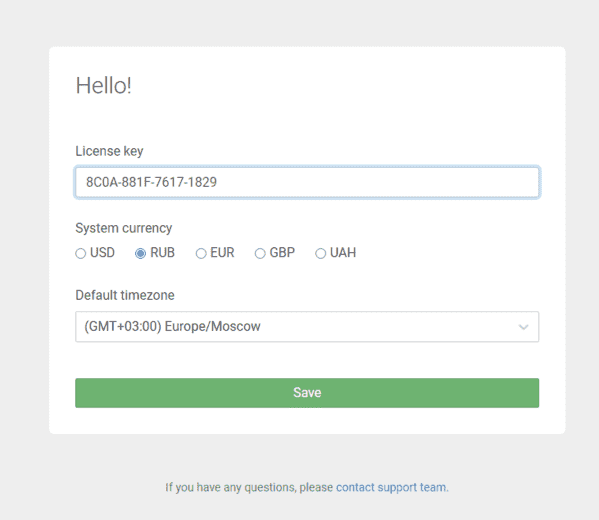Viewport: 599px width, 520px height.
Task: Open the contact support team link
Action: [392, 487]
